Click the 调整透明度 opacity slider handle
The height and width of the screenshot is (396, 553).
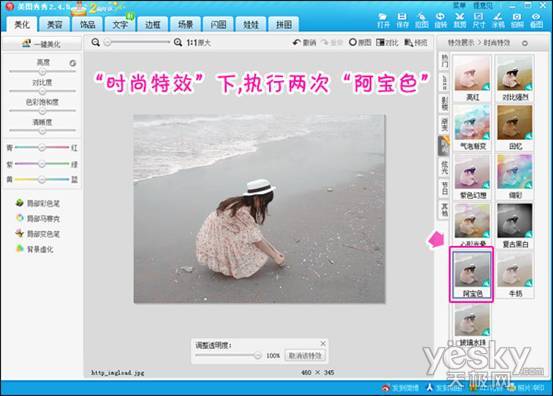[x=258, y=355]
